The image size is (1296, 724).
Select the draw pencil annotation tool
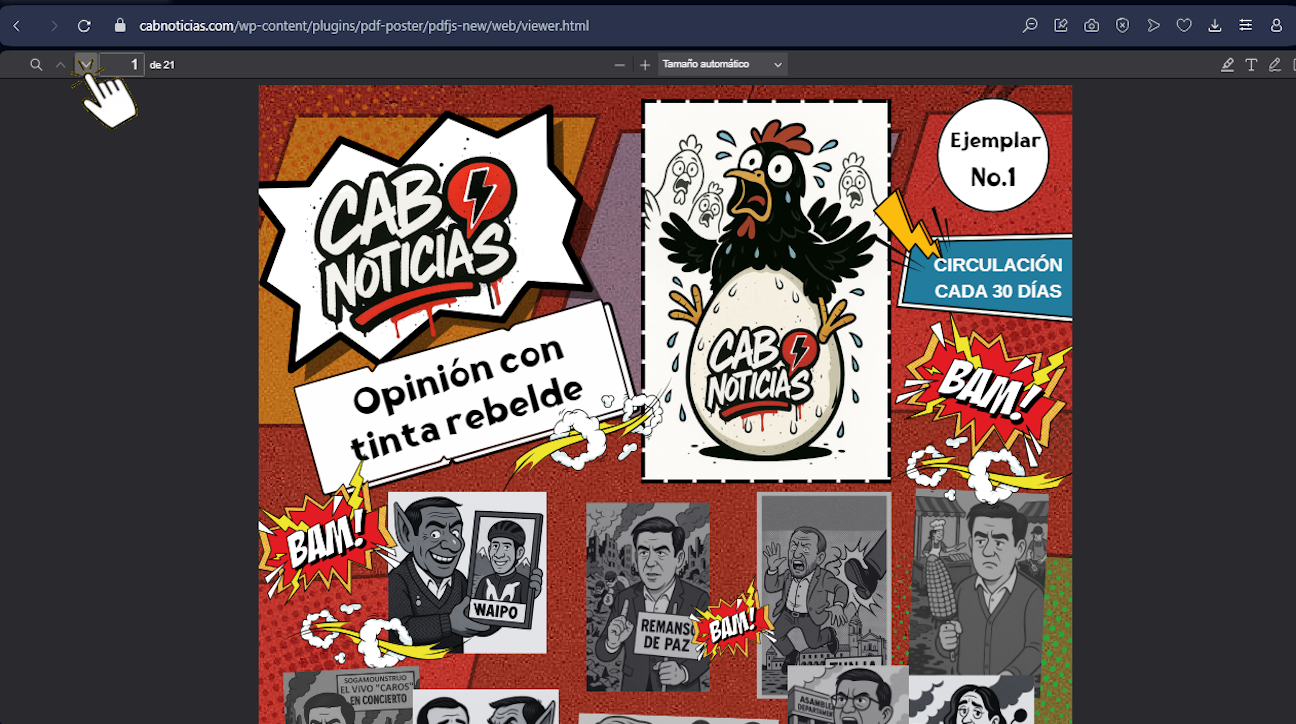click(1274, 65)
